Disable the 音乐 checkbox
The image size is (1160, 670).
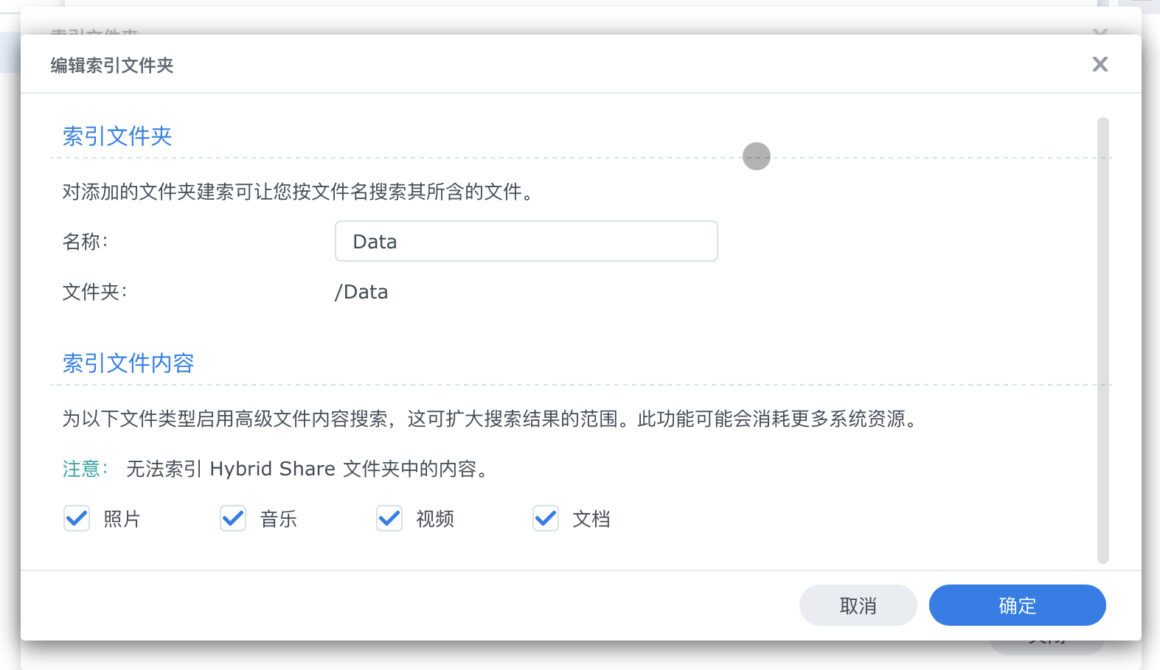point(232,518)
